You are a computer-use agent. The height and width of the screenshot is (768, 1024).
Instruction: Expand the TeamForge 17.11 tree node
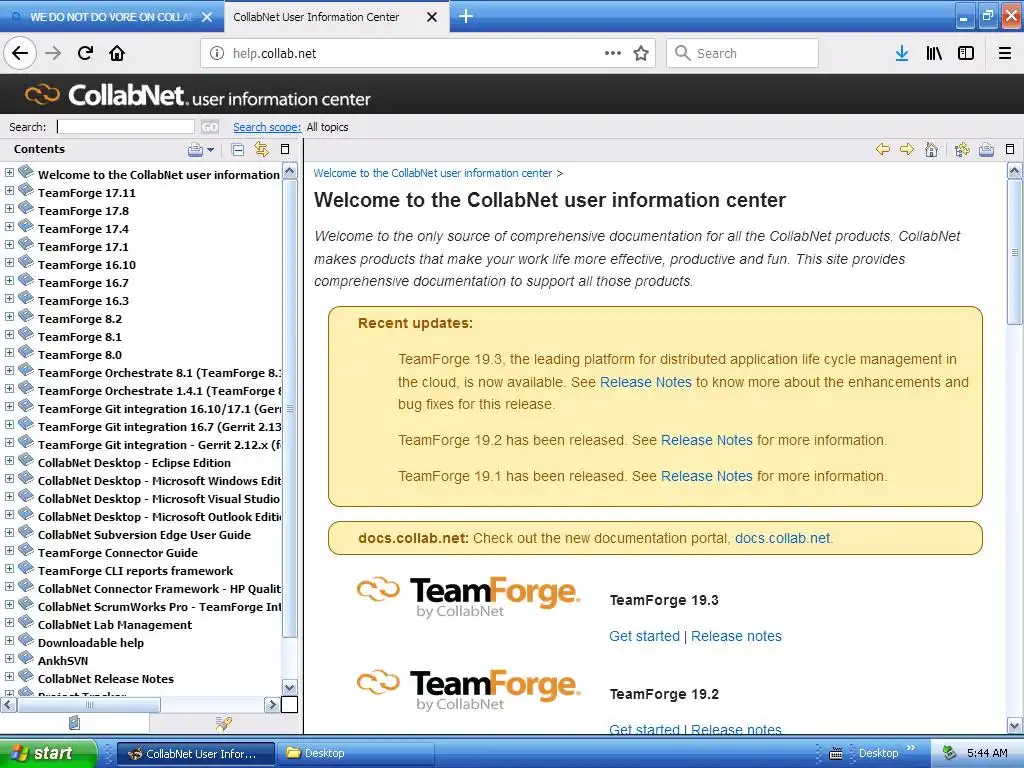tap(9, 191)
